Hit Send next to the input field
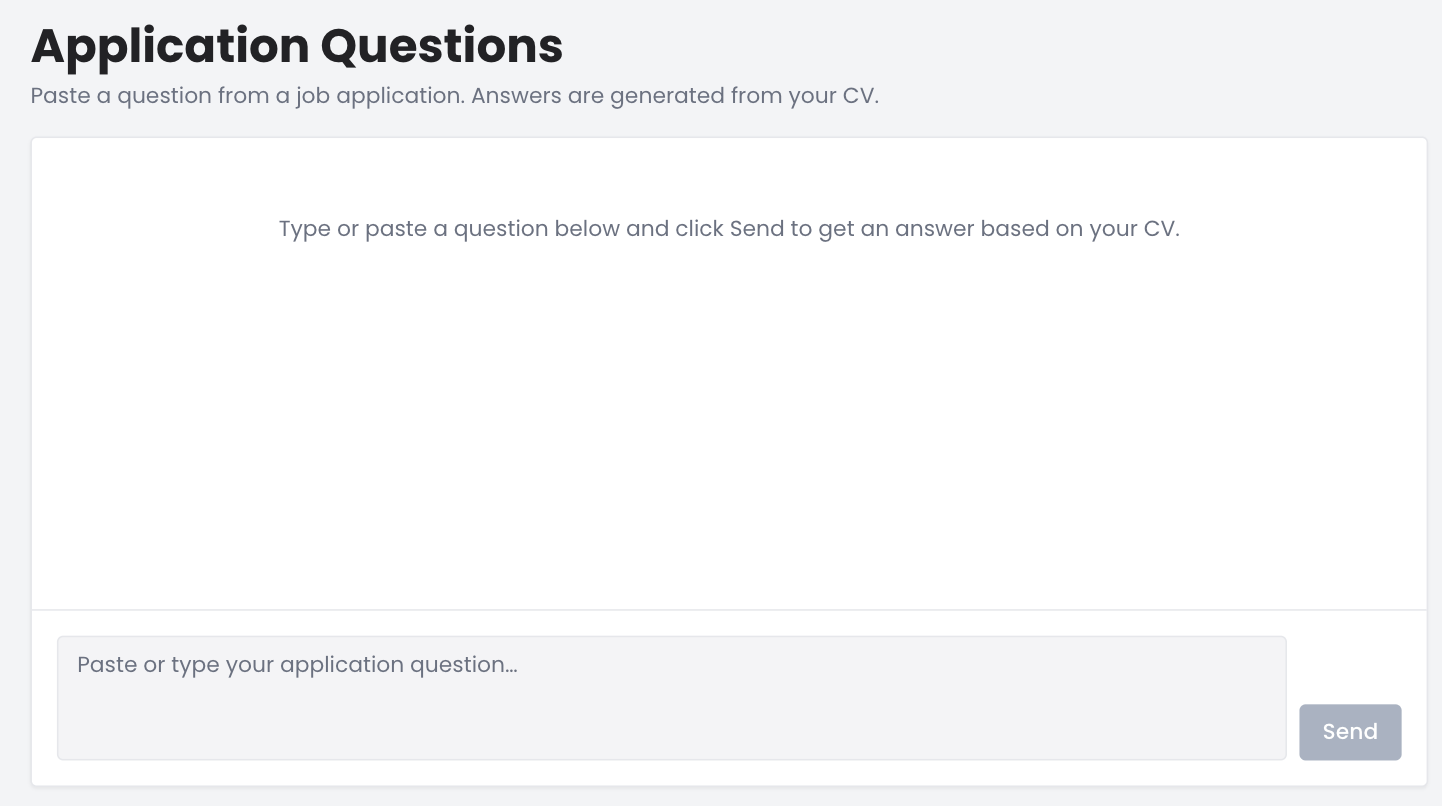This screenshot has height=806, width=1442. pos(1350,731)
